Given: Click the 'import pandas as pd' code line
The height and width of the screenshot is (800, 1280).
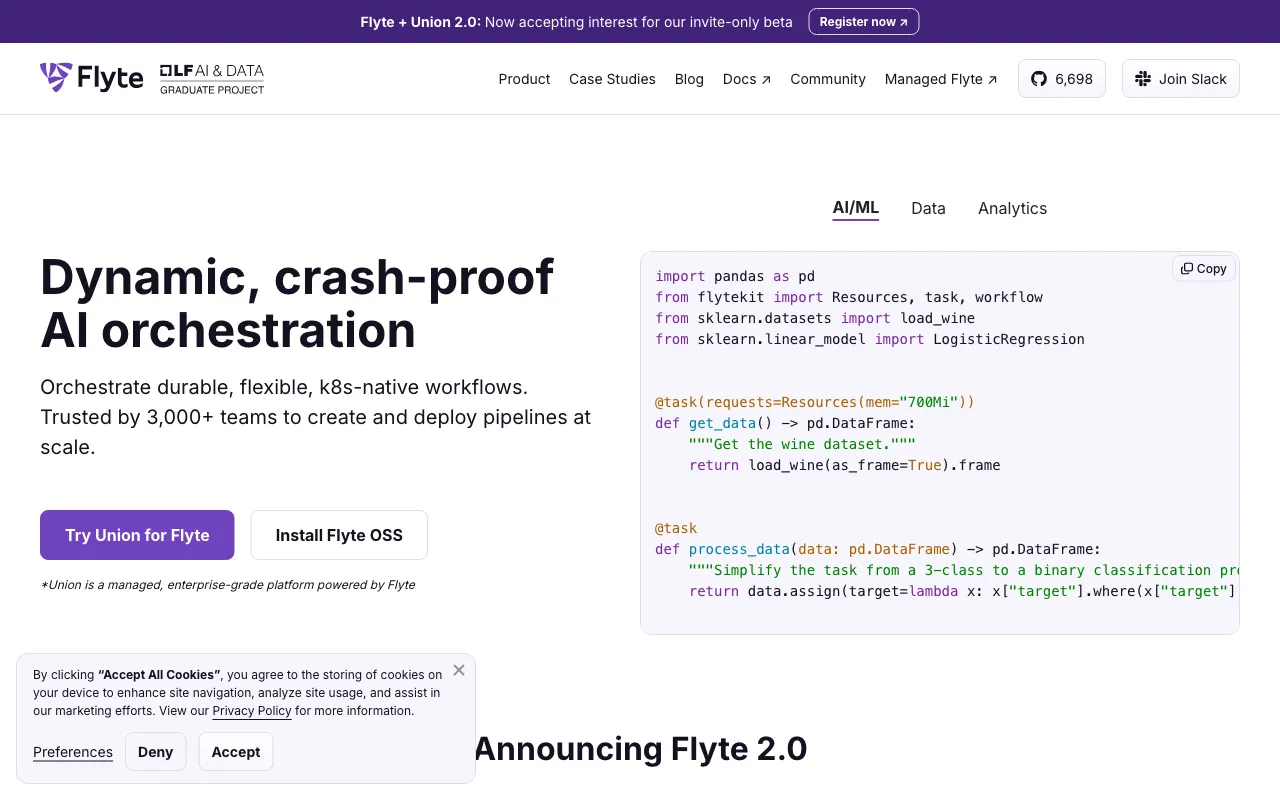Looking at the screenshot, I should [x=735, y=276].
